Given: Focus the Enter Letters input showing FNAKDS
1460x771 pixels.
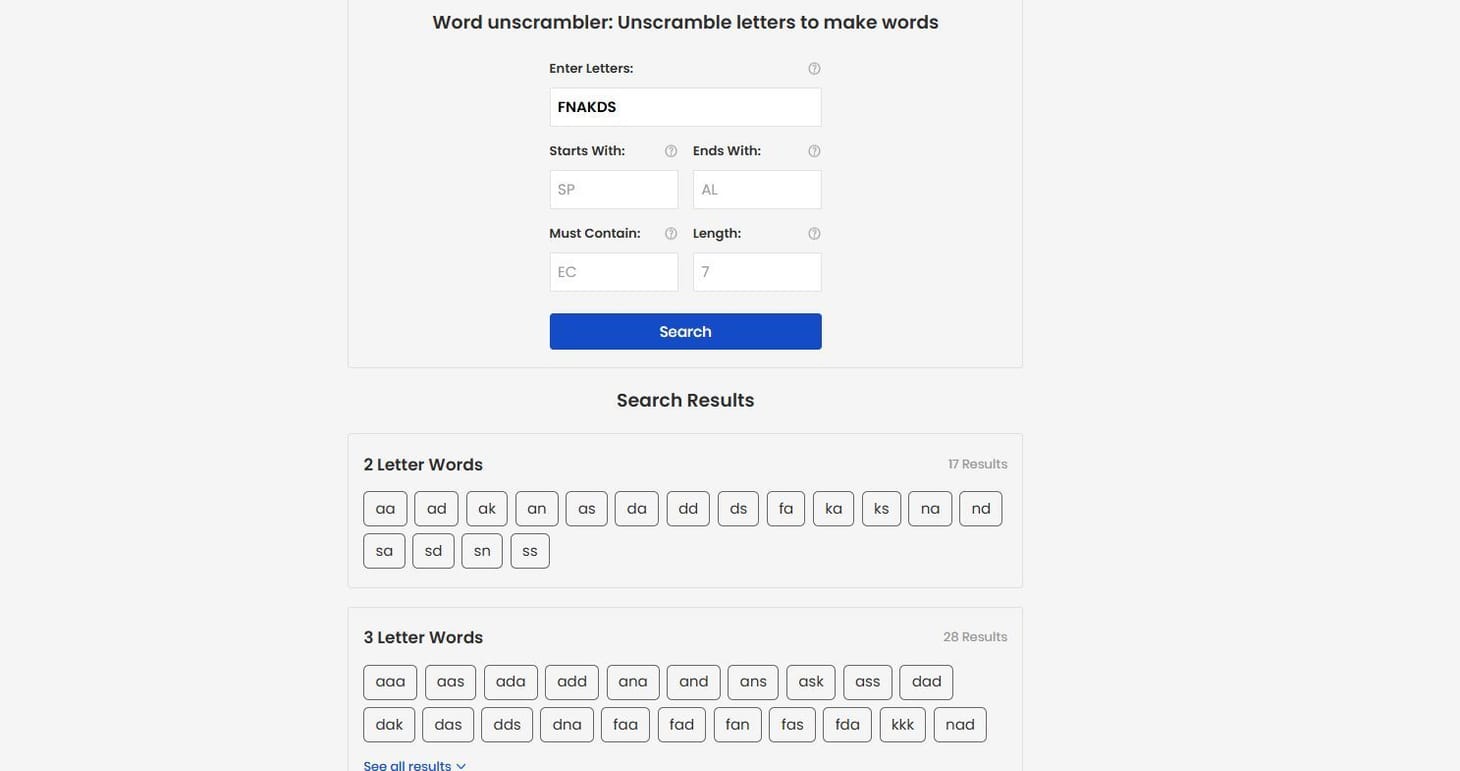Looking at the screenshot, I should click(x=685, y=106).
